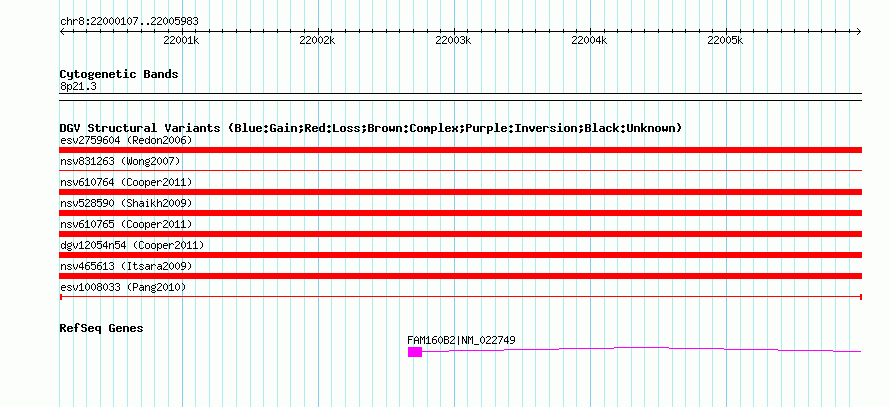This screenshot has height=407, width=890.
Task: Select the Cytogenetic Bands track title
Action: (x=119, y=74)
